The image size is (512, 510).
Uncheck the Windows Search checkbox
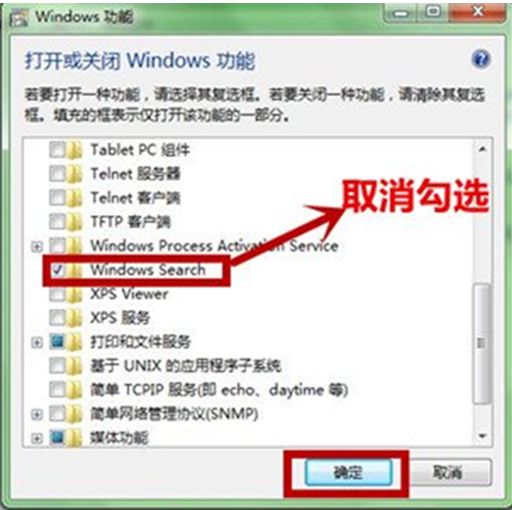click(x=57, y=270)
